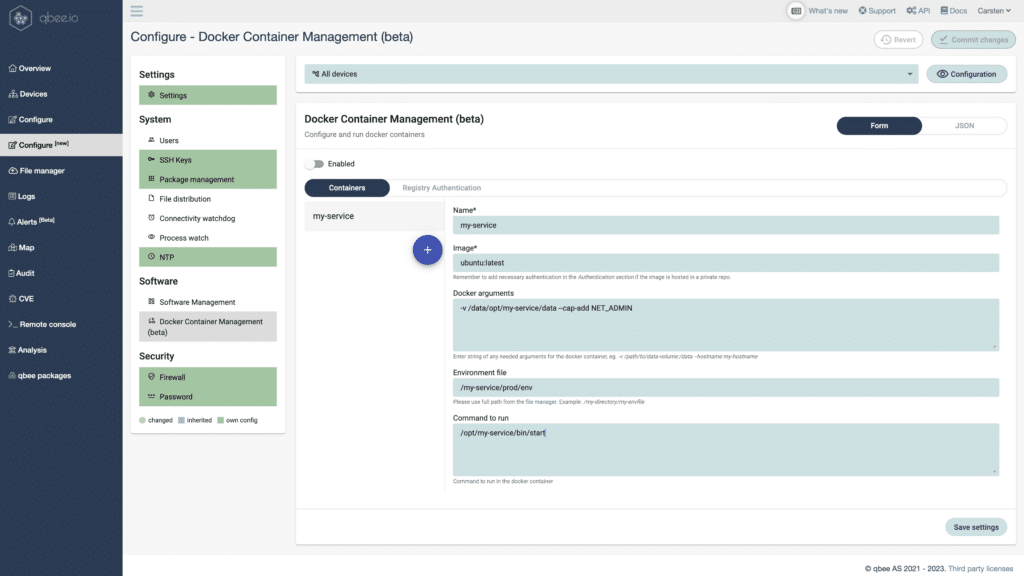This screenshot has height=576, width=1024.
Task: Open the Map sidebar item
Action: [27, 247]
